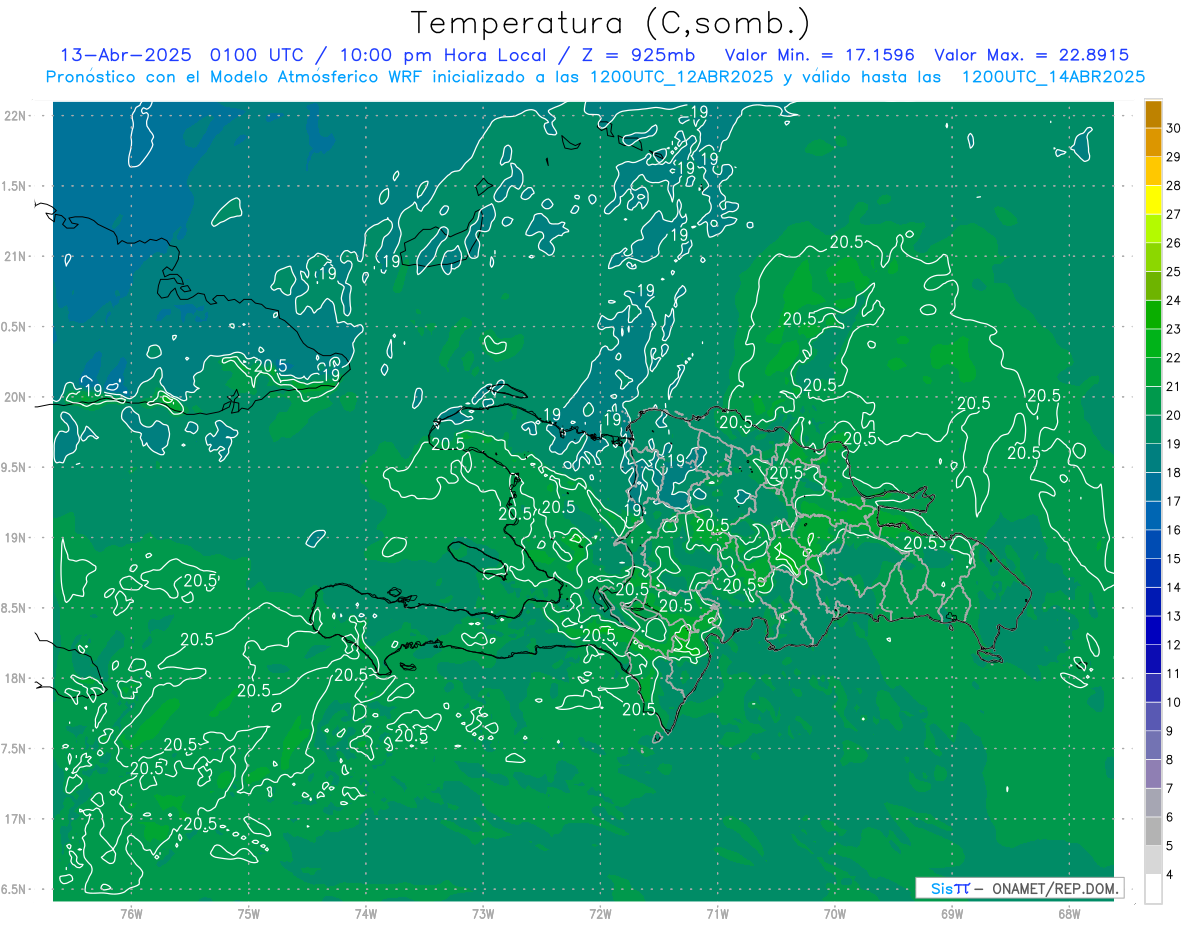Click the "18N" latitude axis label
Image resolution: width=1200 pixels, height=927 pixels.
(x=17, y=678)
